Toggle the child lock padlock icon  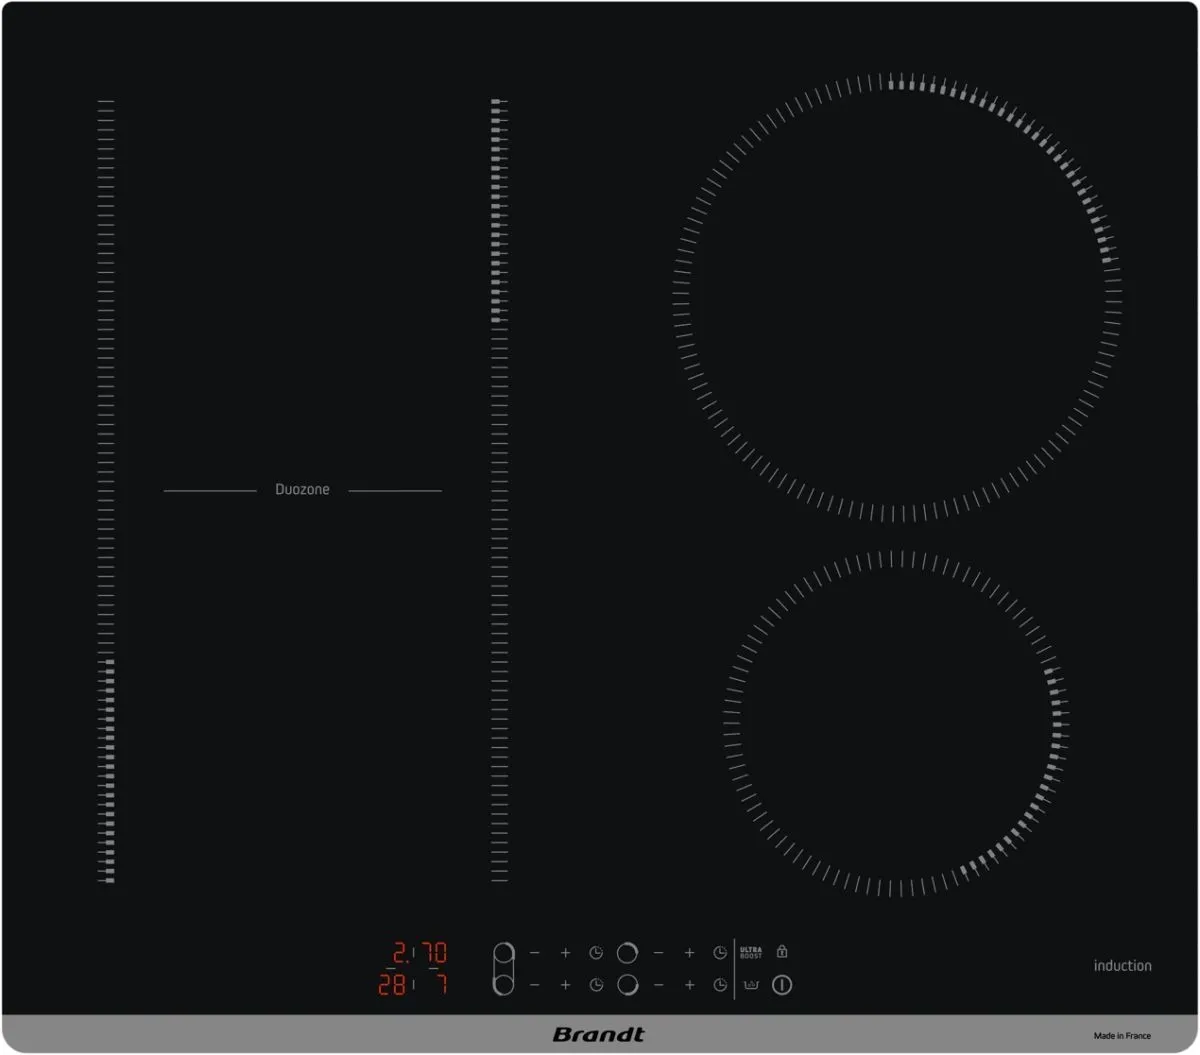pos(782,952)
